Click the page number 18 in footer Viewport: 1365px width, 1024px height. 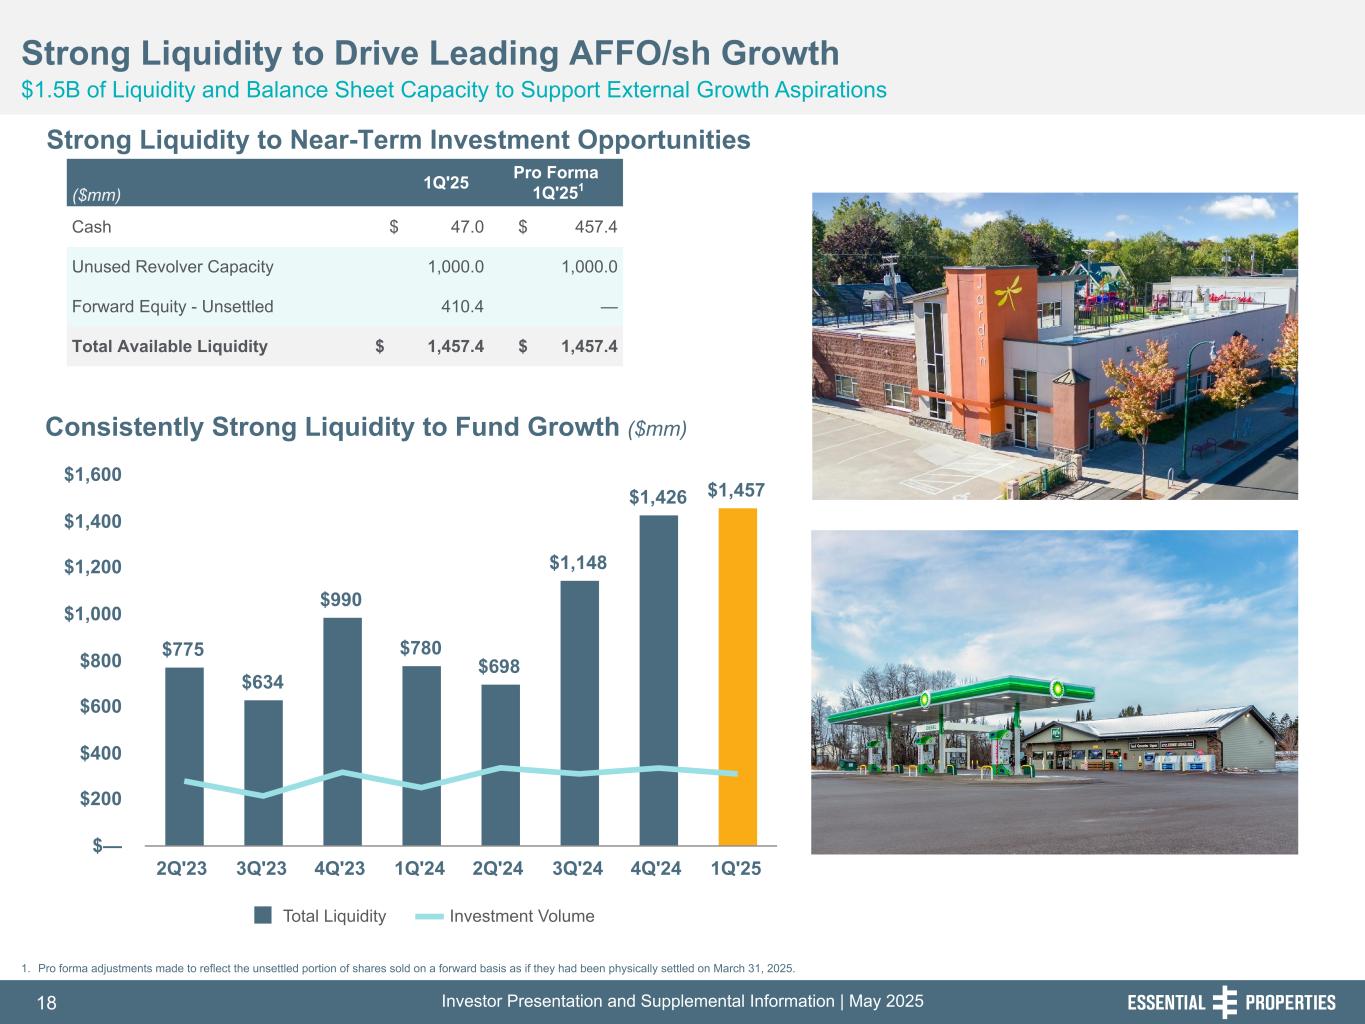pos(47,1003)
